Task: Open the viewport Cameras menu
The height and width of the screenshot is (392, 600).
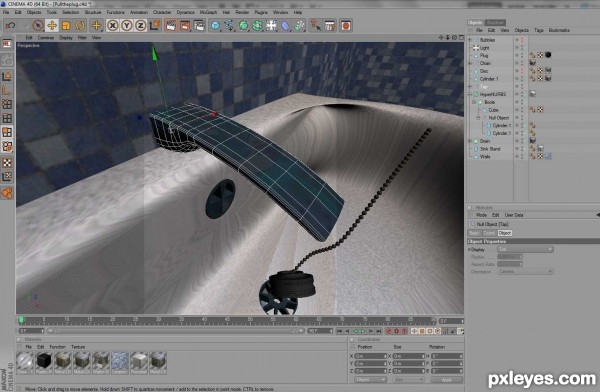Action: pyautogui.click(x=46, y=38)
